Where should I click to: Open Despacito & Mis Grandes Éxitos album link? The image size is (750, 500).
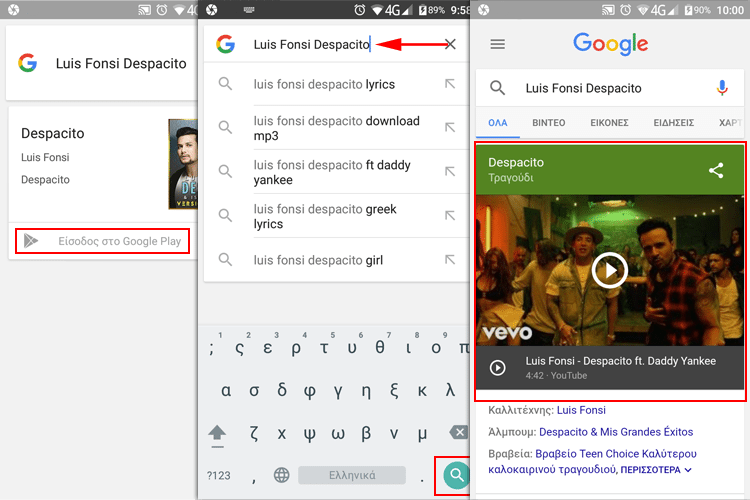point(616,432)
